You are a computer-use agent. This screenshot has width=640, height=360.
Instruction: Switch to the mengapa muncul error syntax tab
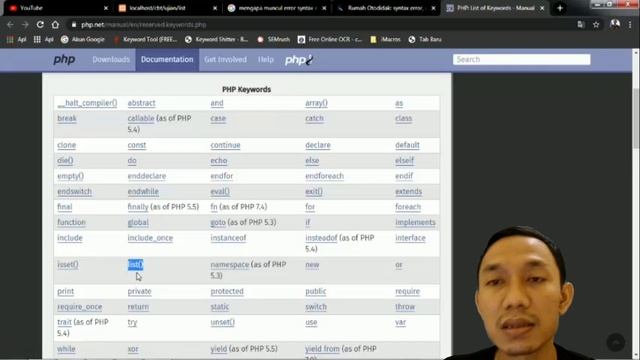click(276, 8)
